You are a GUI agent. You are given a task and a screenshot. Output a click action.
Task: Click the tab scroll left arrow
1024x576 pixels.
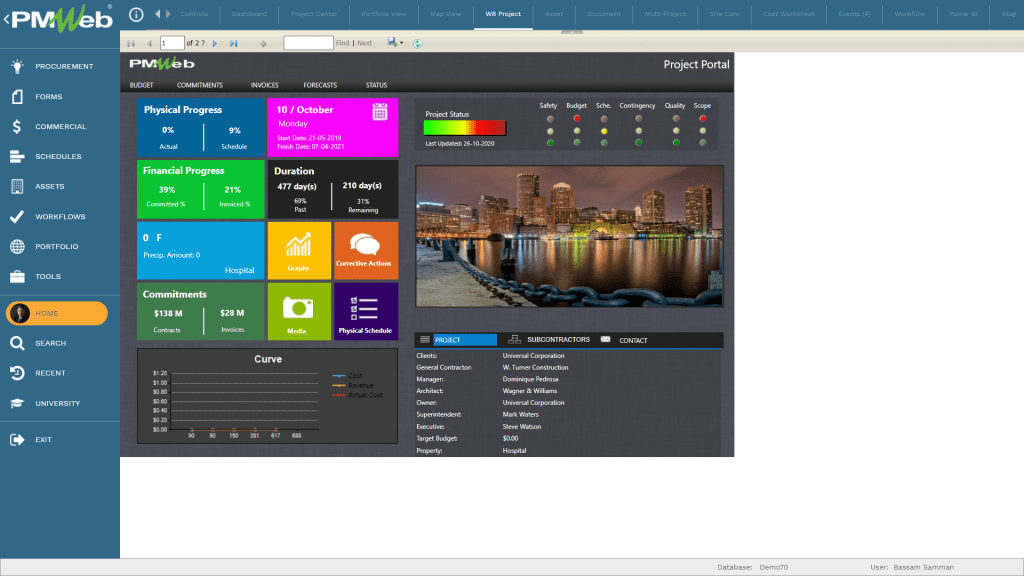coord(157,14)
